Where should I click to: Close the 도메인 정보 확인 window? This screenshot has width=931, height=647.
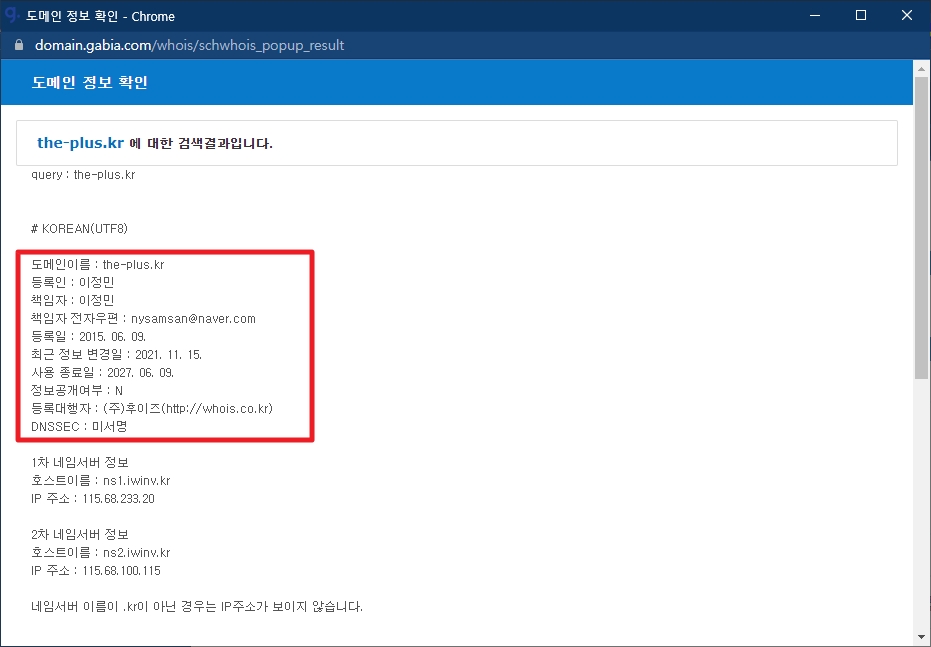[x=907, y=16]
